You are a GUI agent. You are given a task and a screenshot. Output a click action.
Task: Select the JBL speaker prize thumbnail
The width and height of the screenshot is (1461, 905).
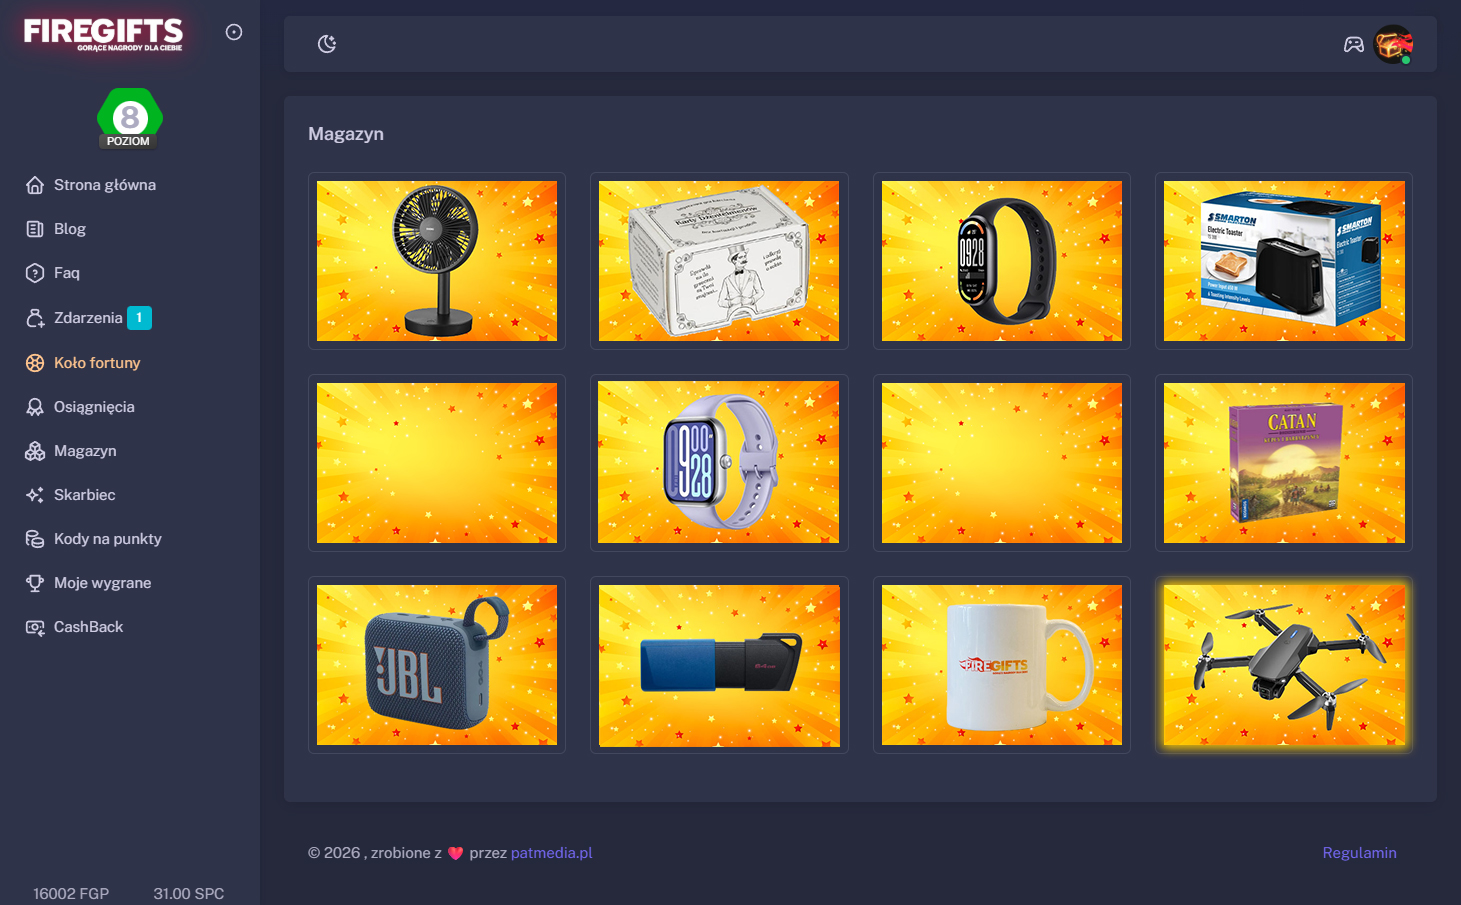437,665
